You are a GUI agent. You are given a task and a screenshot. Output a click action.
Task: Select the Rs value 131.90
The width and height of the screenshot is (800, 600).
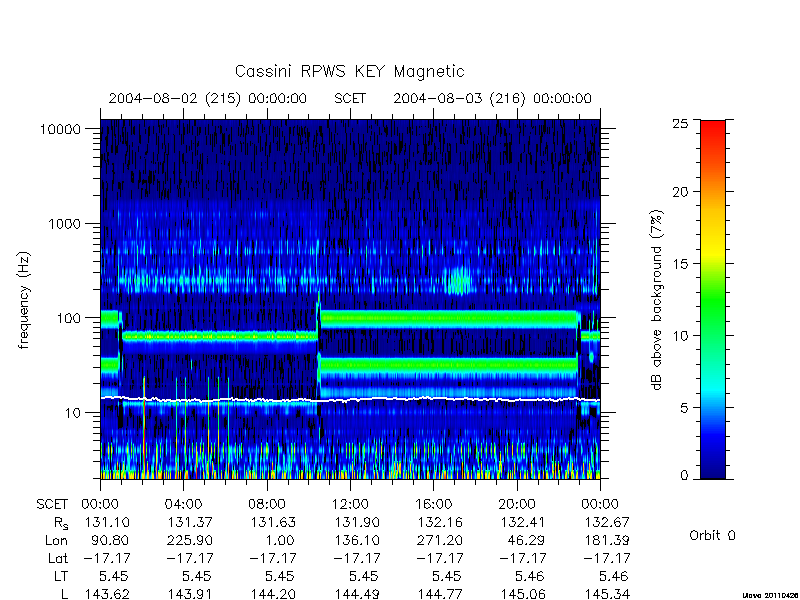coord(357,522)
